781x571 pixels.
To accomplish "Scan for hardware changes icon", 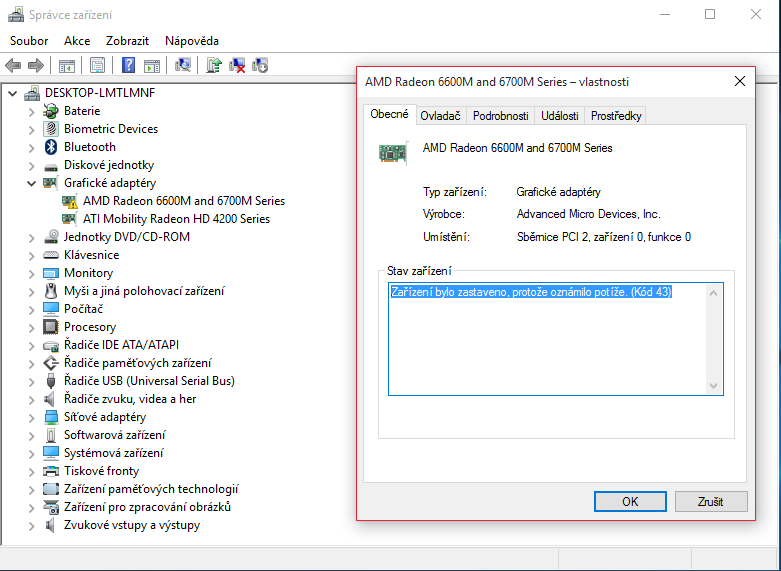I will pos(183,65).
